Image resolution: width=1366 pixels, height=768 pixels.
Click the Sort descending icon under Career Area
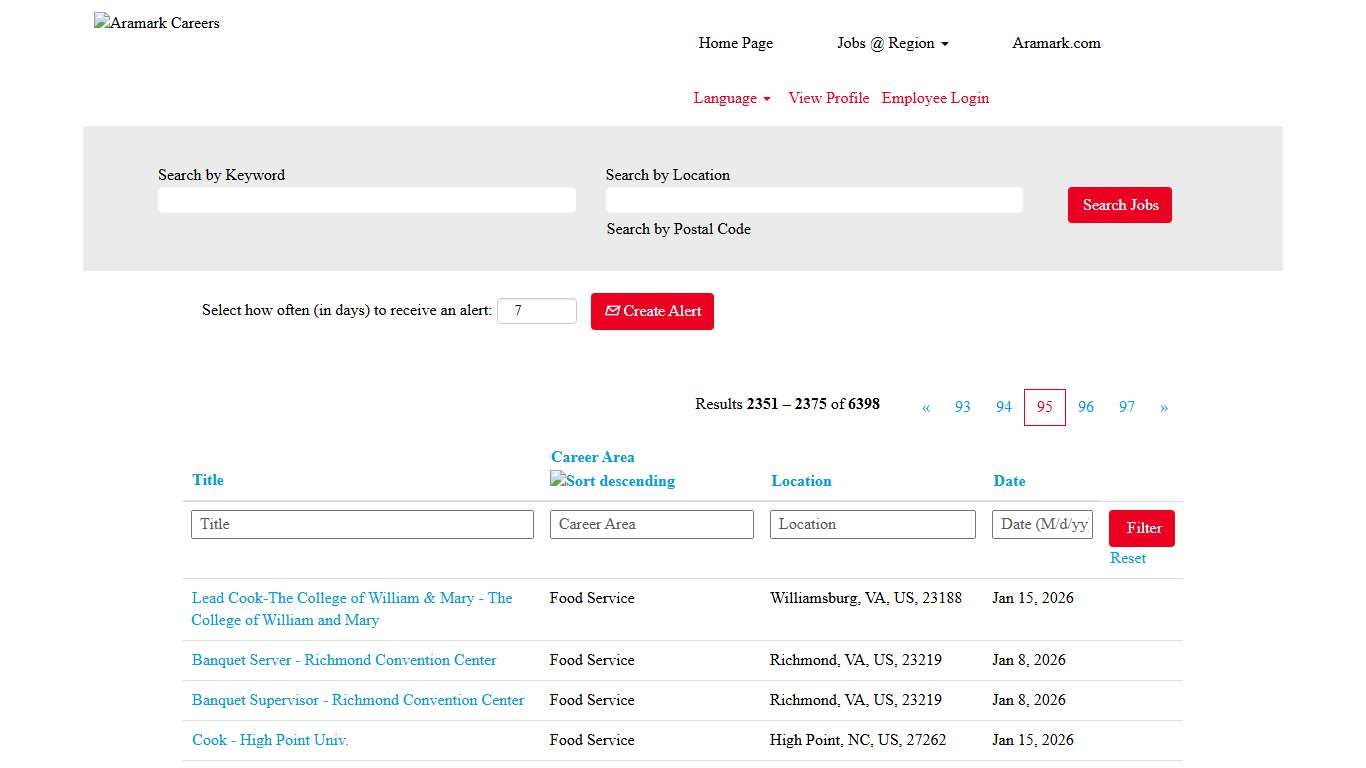click(x=556, y=480)
